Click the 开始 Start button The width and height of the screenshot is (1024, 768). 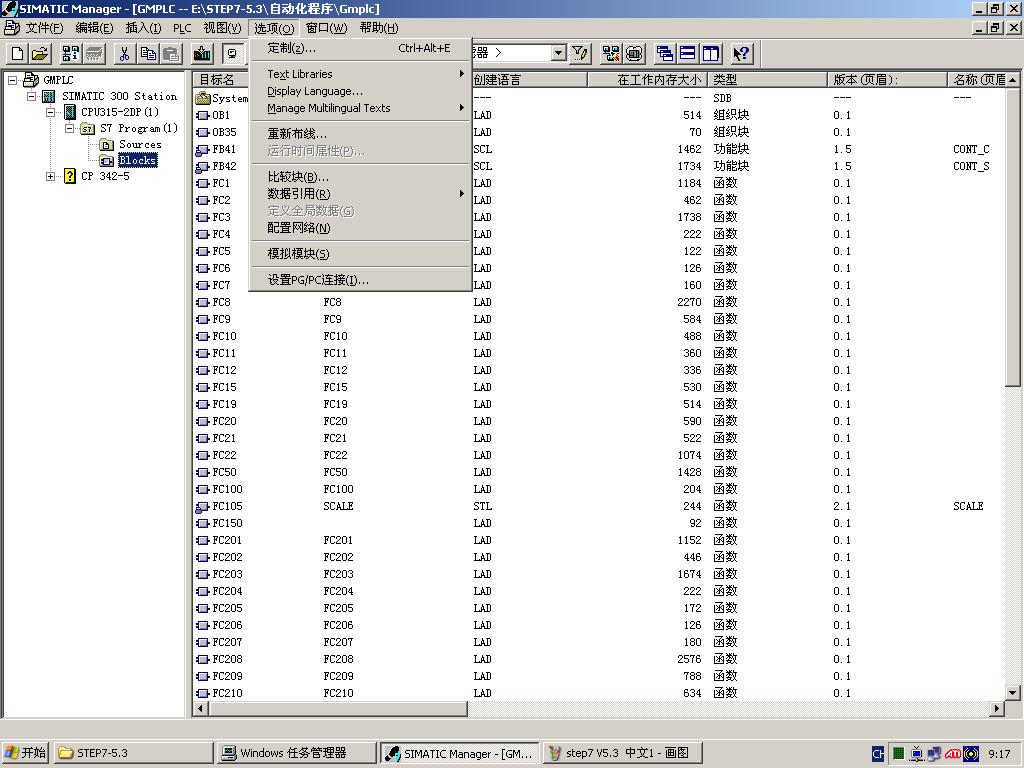(x=25, y=753)
